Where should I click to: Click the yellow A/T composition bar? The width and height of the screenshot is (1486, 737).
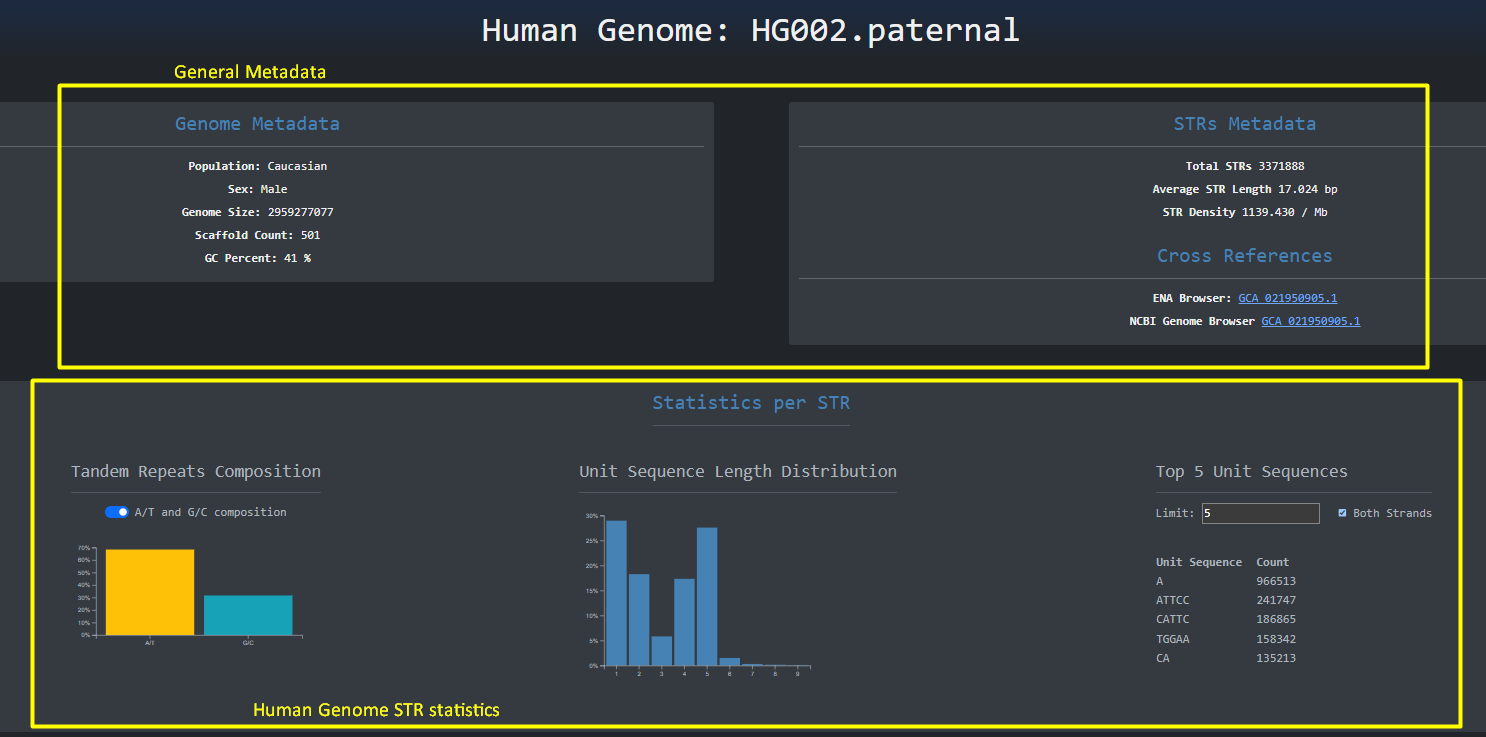tap(150, 592)
